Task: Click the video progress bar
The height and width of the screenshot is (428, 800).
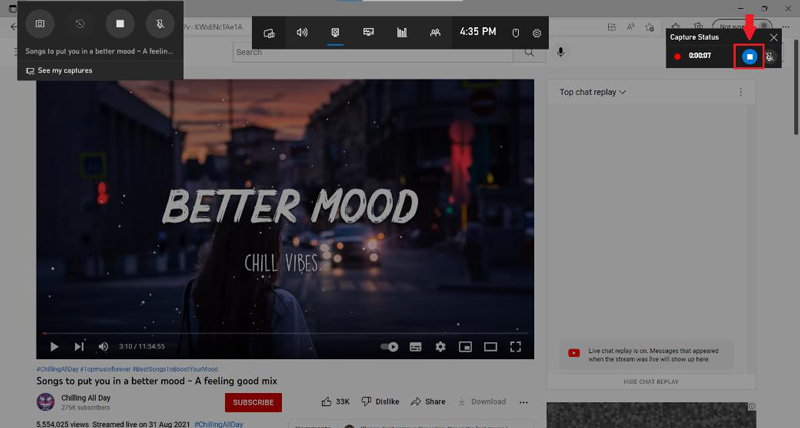Action: coord(285,334)
